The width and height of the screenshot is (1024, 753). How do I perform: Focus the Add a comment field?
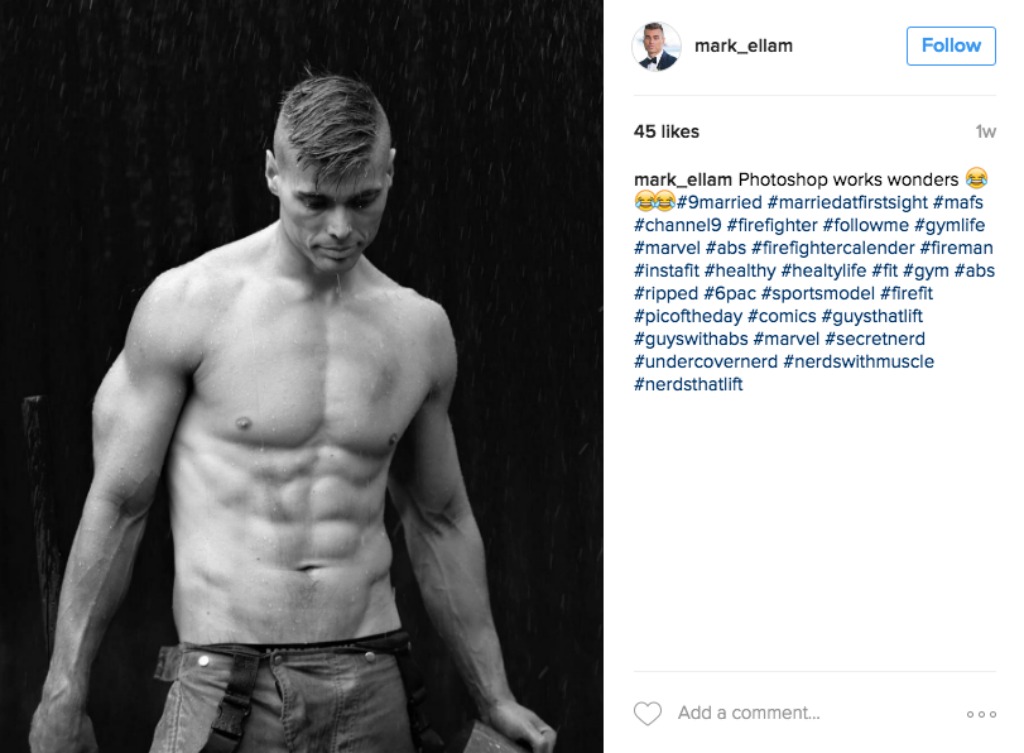click(748, 713)
